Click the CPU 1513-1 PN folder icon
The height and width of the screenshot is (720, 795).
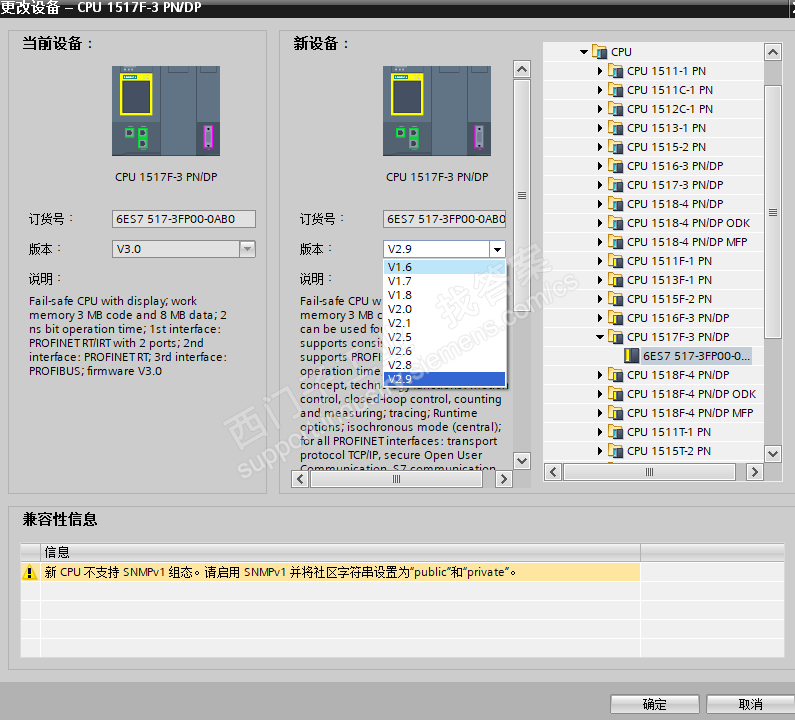(615, 128)
